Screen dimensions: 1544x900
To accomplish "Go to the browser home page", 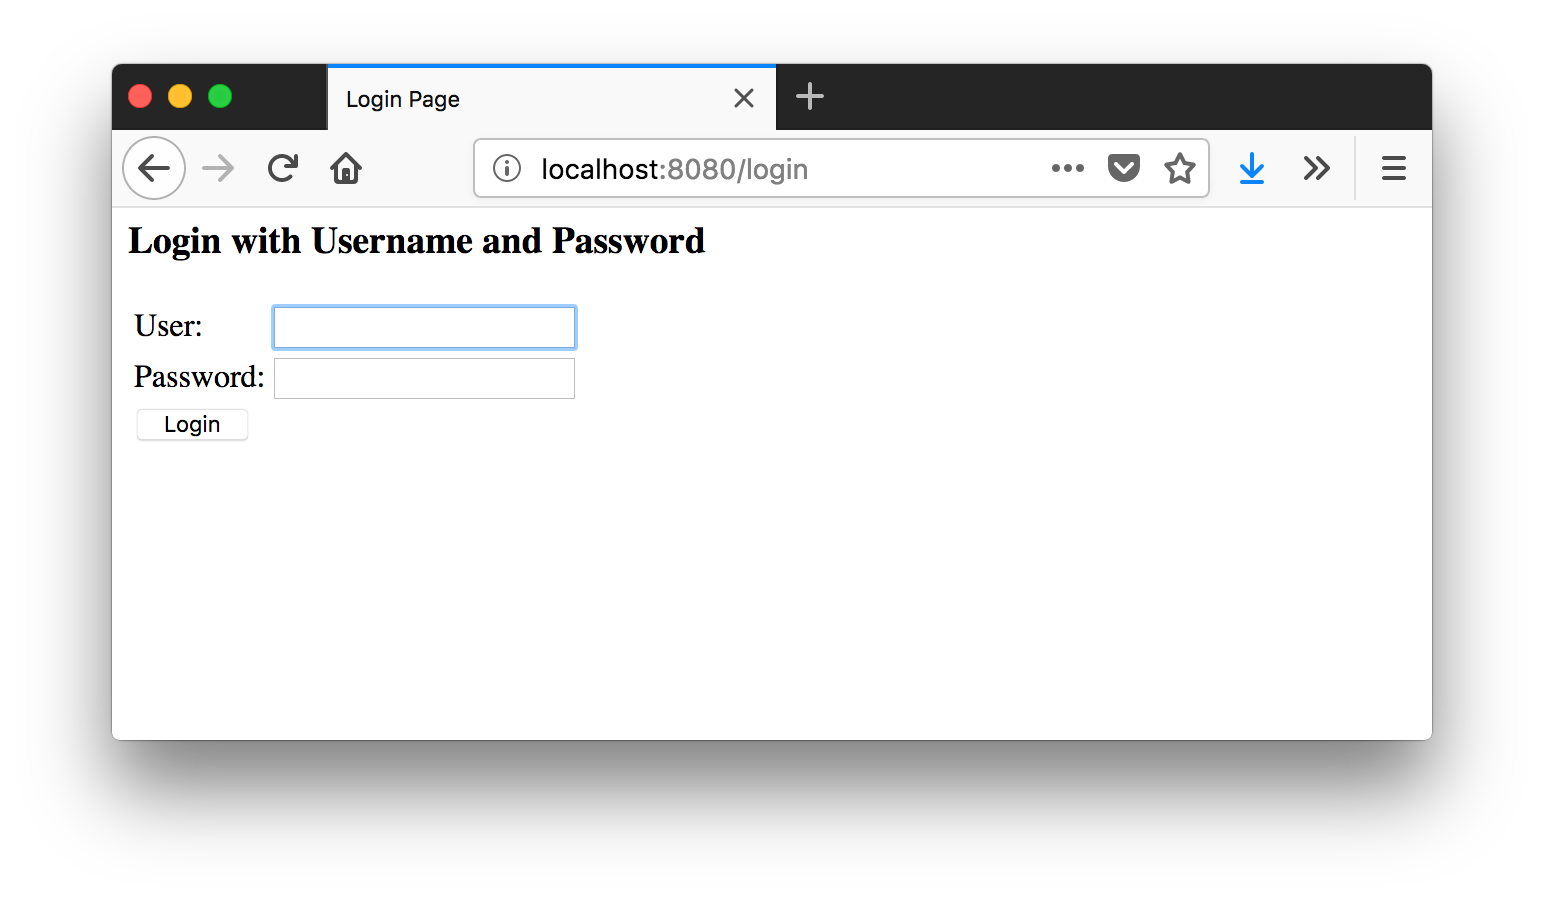I will pos(346,168).
